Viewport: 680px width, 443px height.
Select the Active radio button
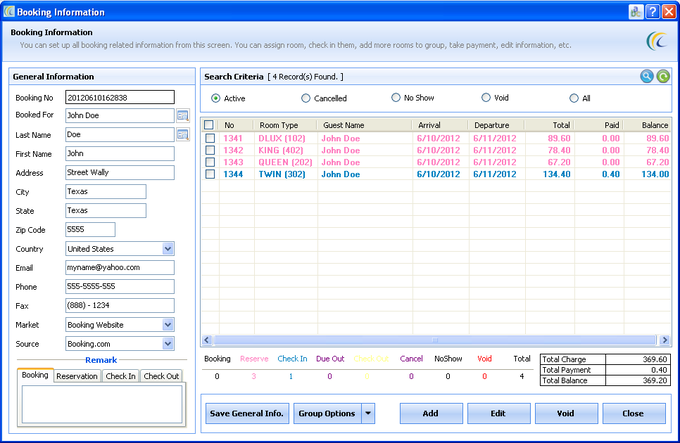coord(216,98)
